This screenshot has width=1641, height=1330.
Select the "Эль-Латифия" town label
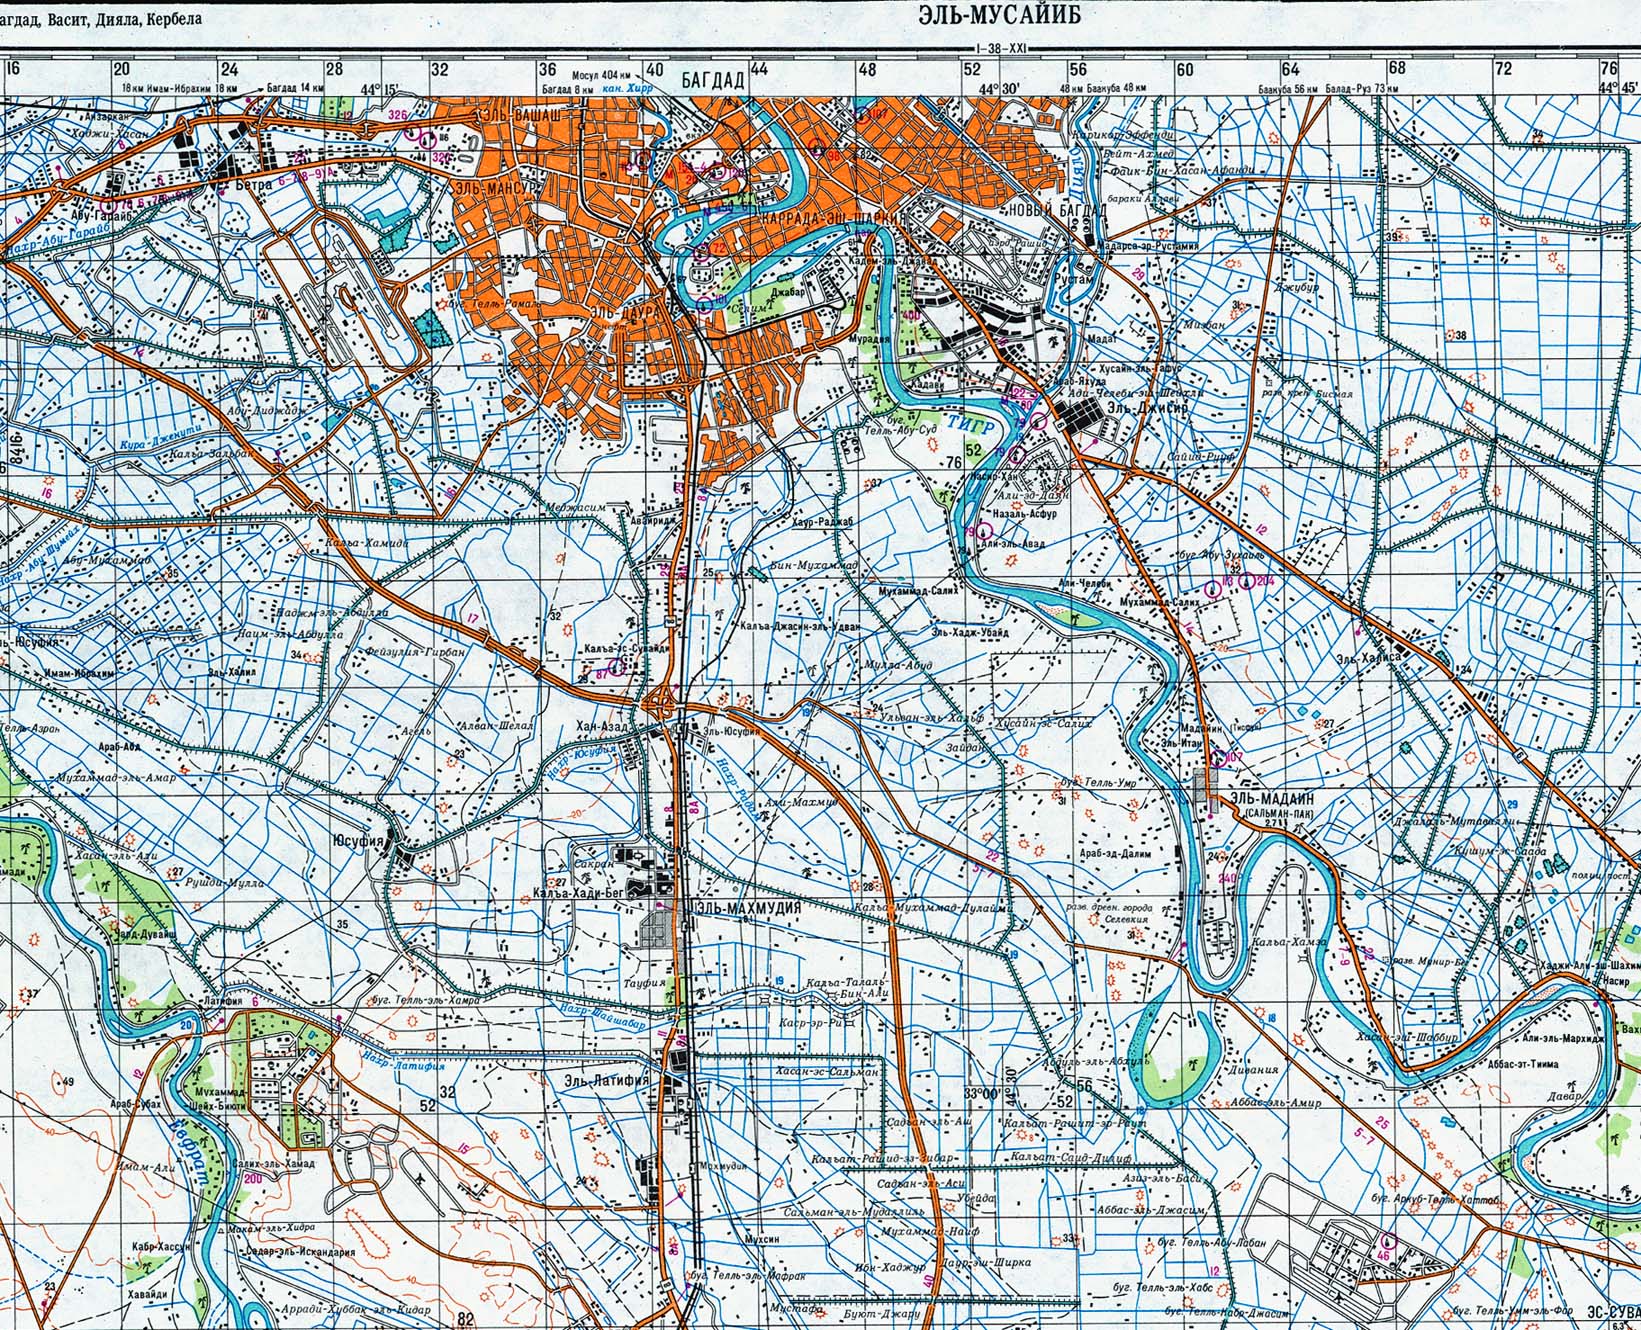(x=606, y=1081)
